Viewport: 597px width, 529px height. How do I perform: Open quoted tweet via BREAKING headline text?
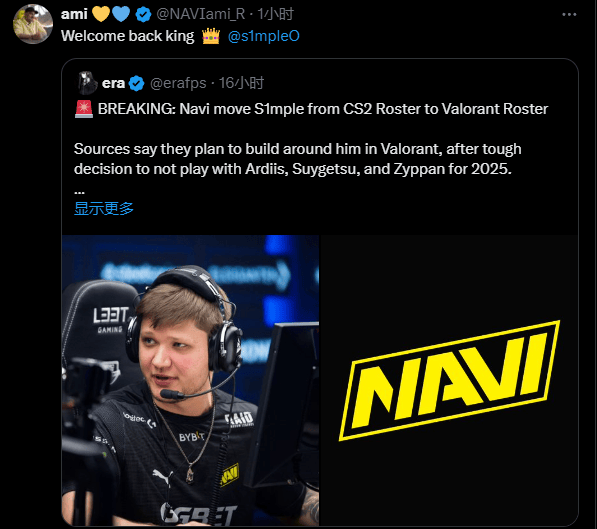click(323, 109)
